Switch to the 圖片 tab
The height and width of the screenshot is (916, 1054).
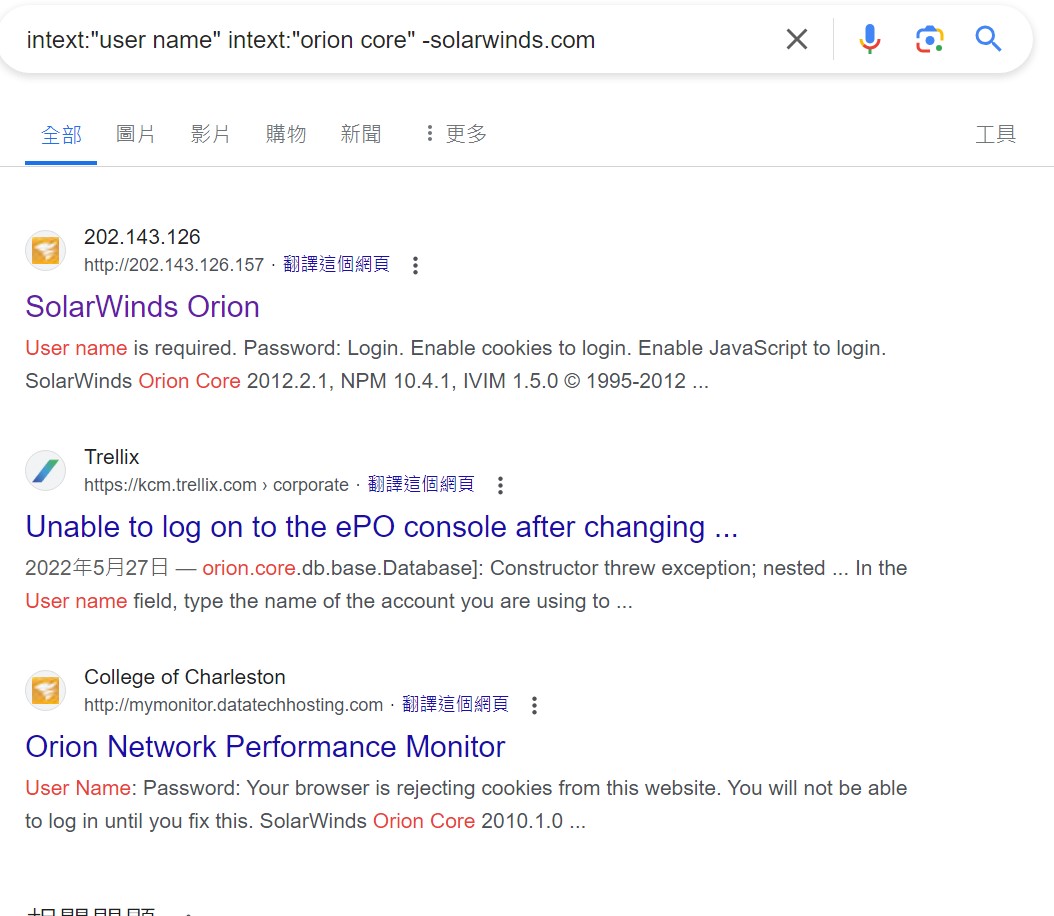pos(136,134)
